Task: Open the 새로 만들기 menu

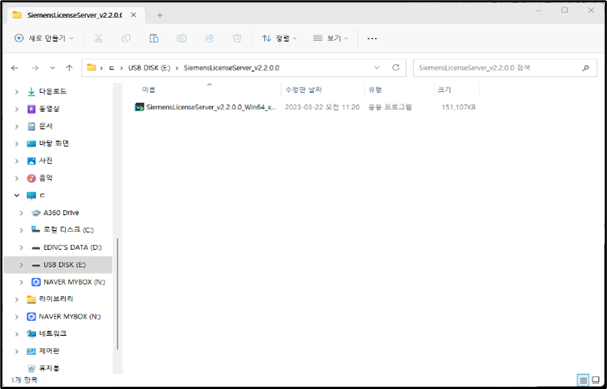Action: point(43,38)
